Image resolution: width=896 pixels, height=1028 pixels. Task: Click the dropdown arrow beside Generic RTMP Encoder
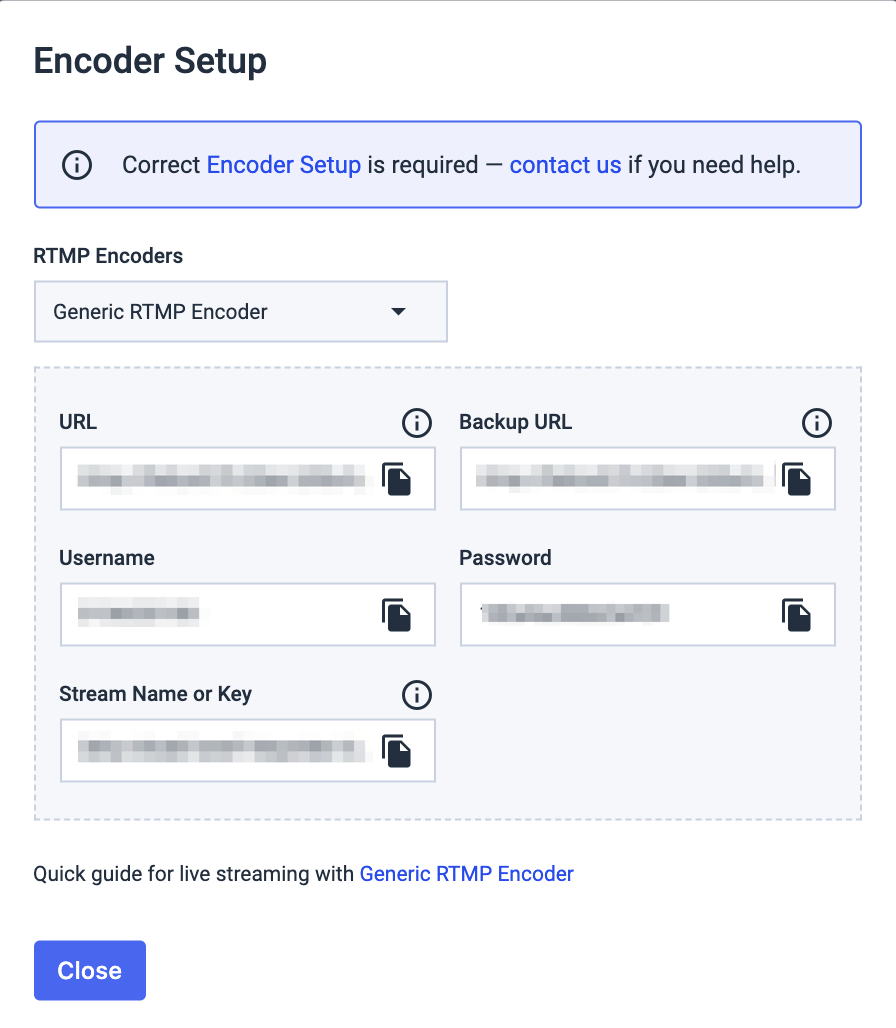(x=399, y=311)
